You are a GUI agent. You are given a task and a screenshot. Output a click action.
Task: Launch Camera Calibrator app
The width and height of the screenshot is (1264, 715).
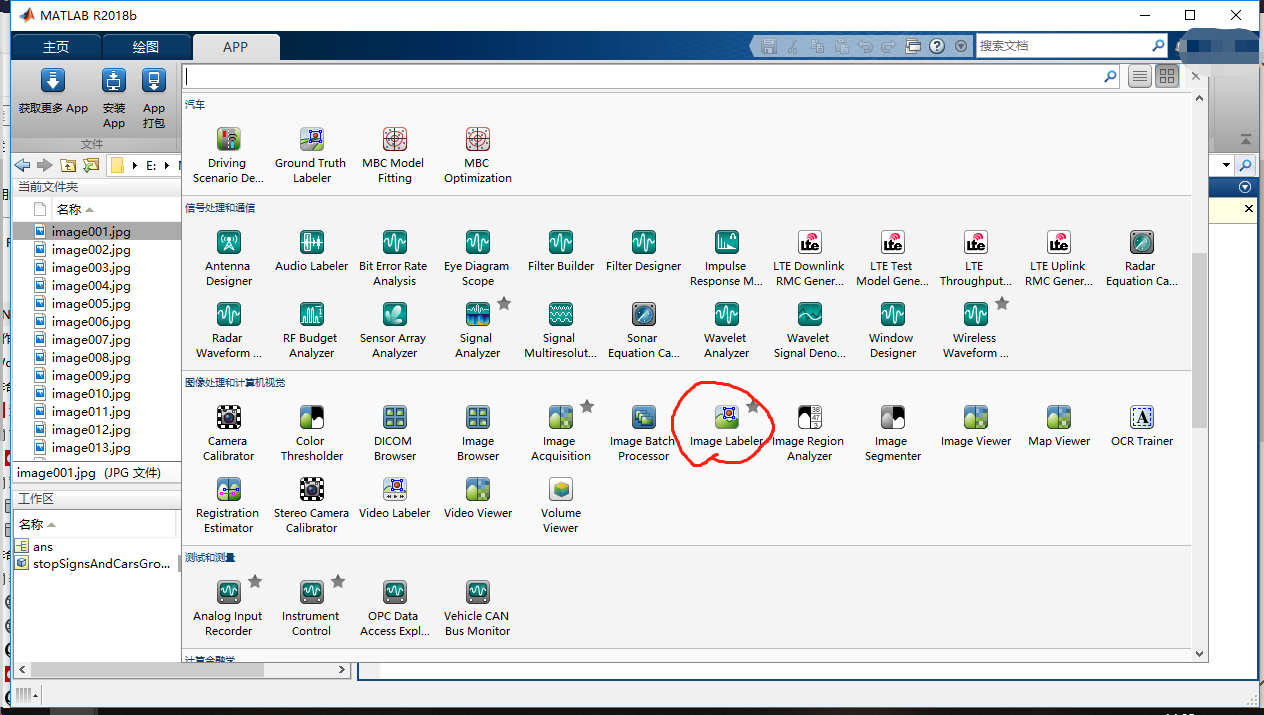(x=229, y=433)
